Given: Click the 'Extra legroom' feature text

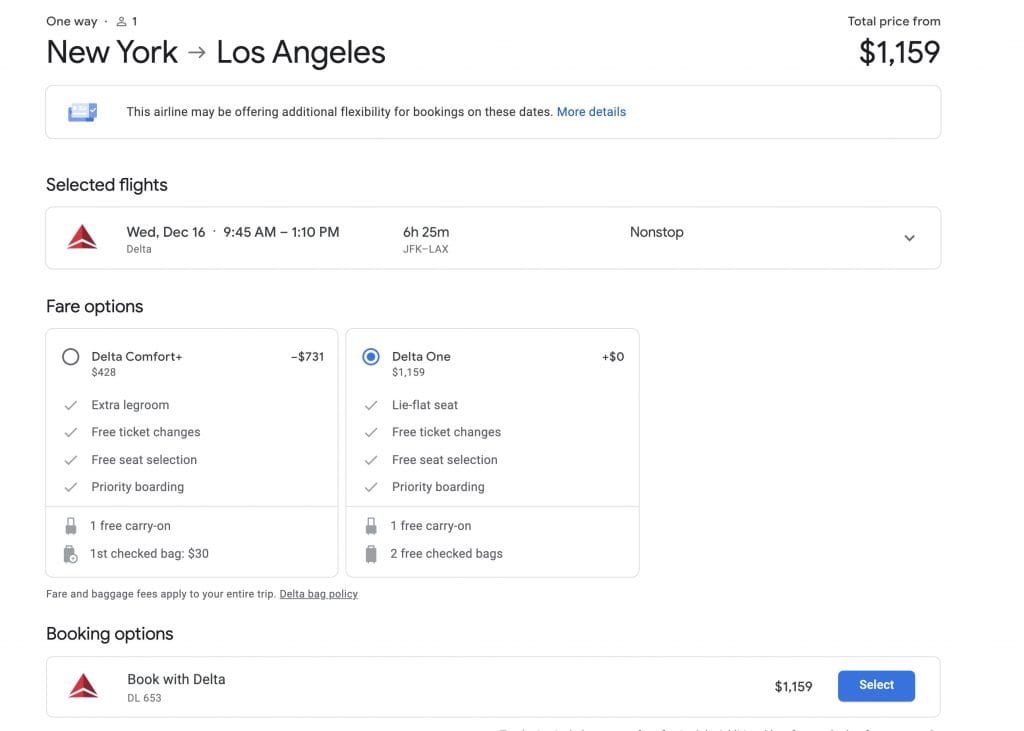Looking at the screenshot, I should point(130,405).
